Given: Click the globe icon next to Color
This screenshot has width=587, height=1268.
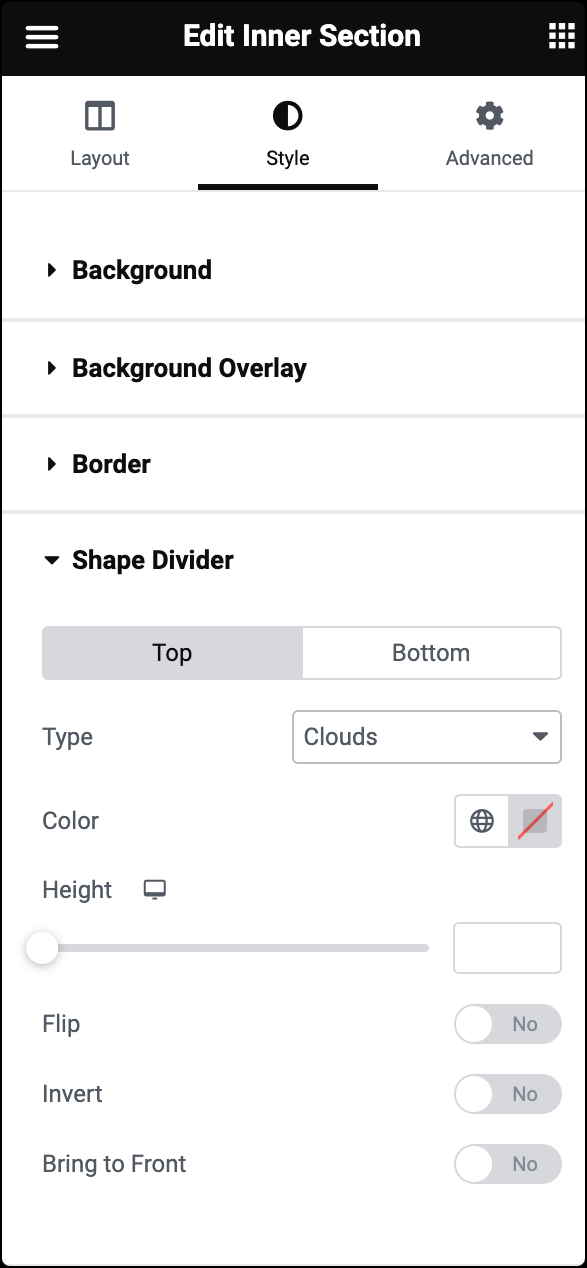Looking at the screenshot, I should tap(484, 821).
